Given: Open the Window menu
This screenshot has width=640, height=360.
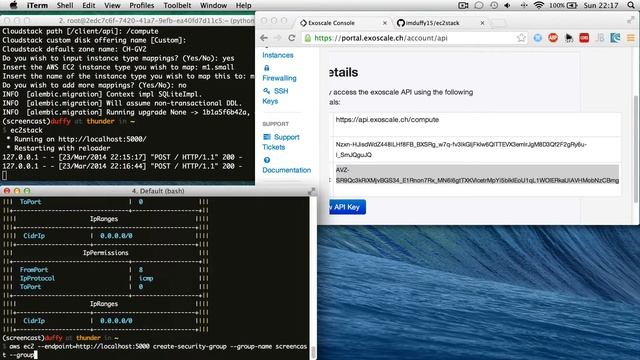Looking at the screenshot, I should coord(213,5).
